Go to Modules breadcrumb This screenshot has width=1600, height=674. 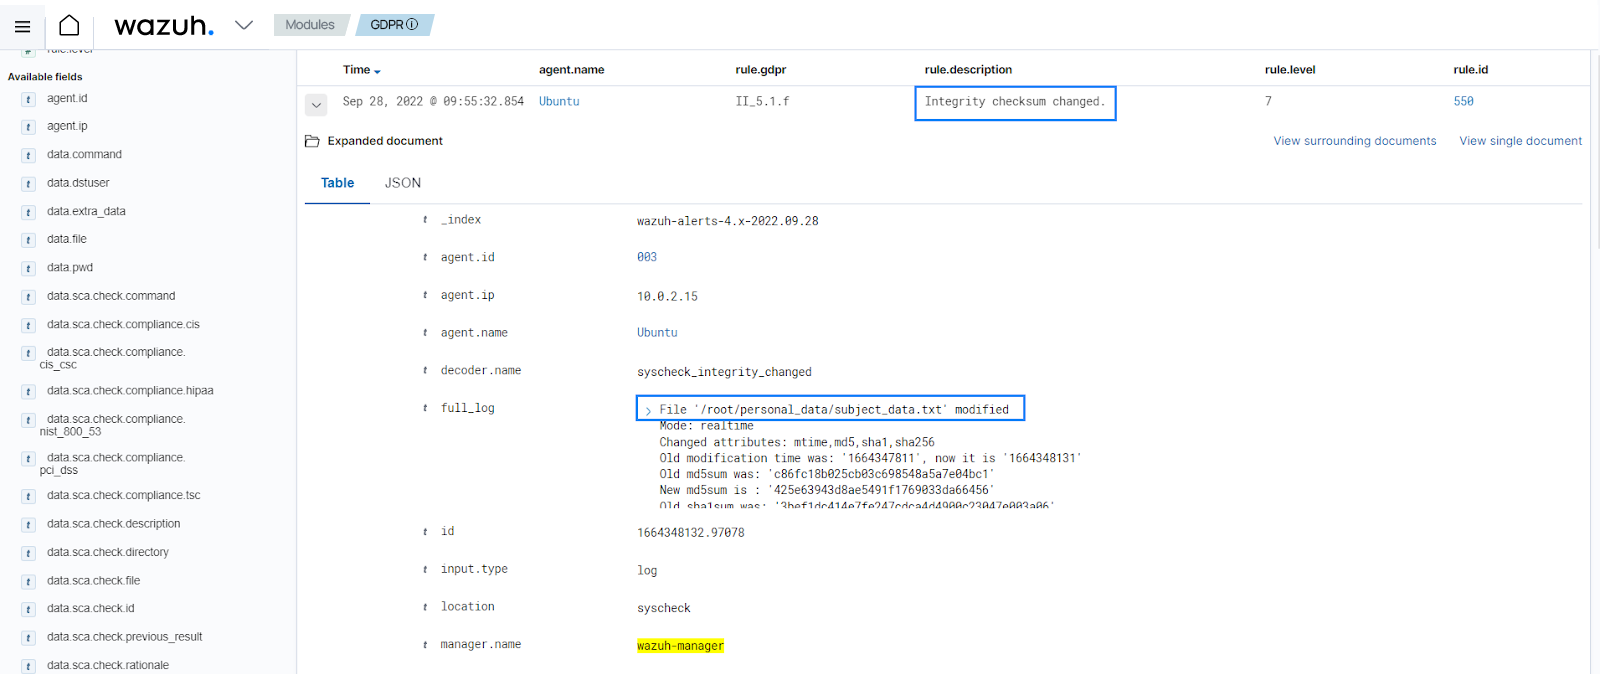310,25
